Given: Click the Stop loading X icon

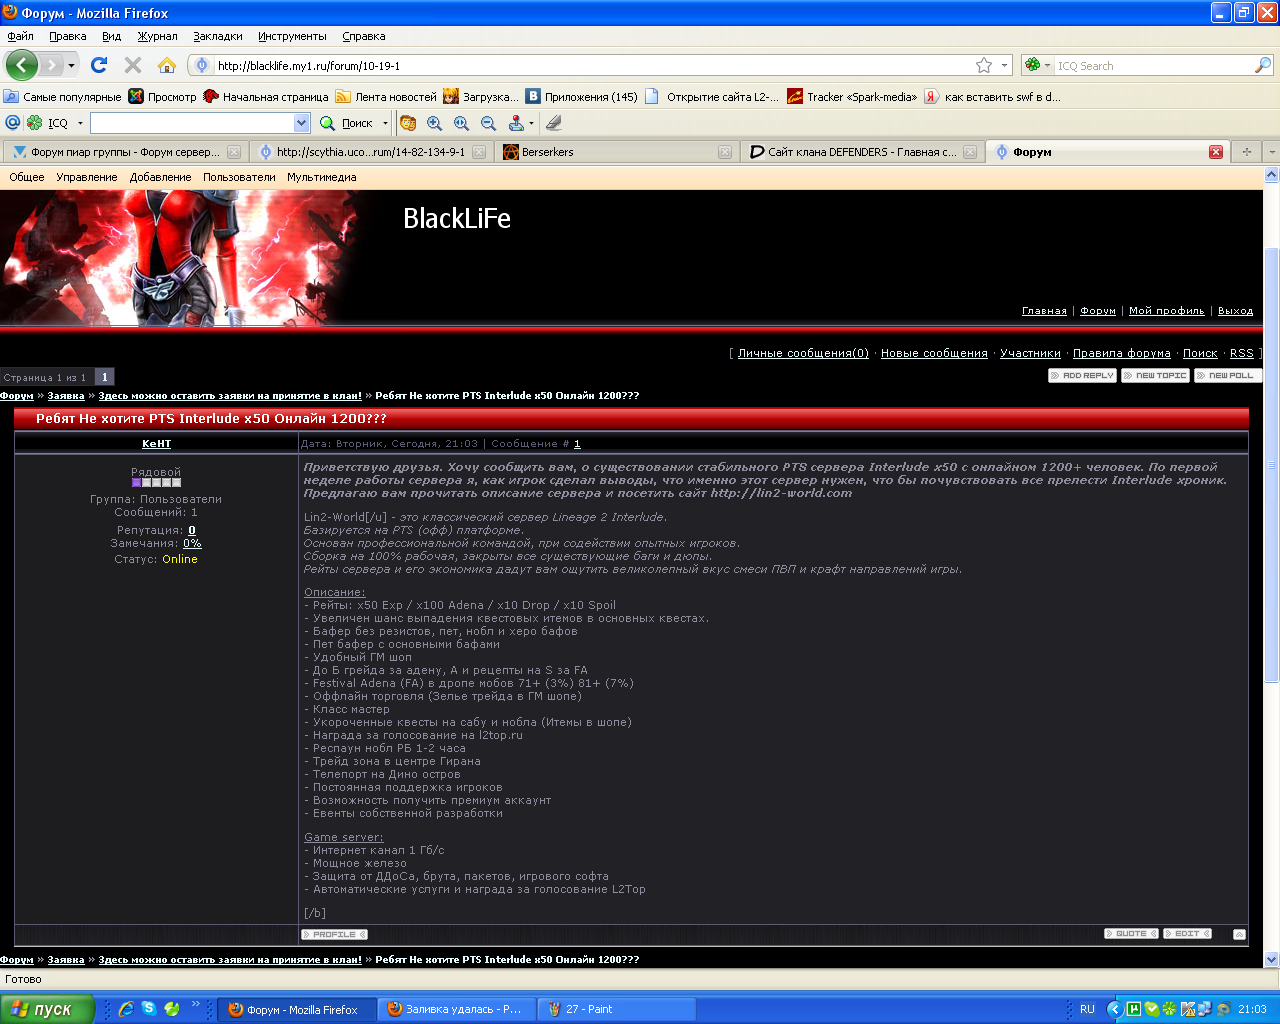Looking at the screenshot, I should (x=133, y=65).
